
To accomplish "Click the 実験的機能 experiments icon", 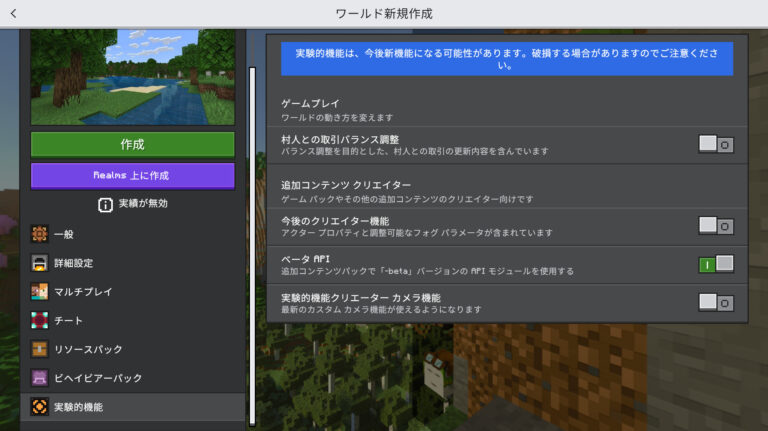I will (x=40, y=407).
